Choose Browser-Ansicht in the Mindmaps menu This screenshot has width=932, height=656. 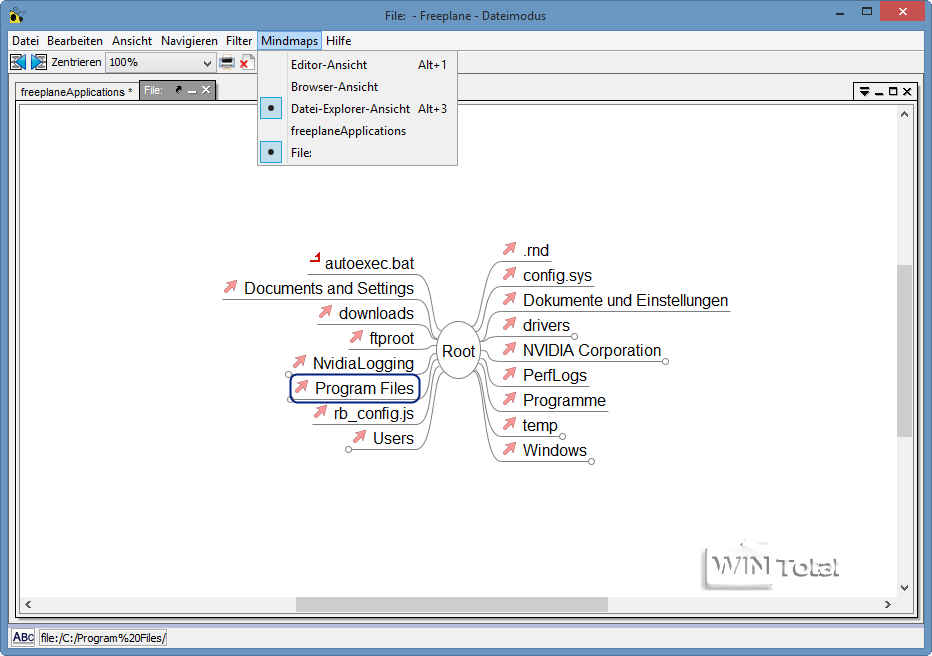coord(358,87)
